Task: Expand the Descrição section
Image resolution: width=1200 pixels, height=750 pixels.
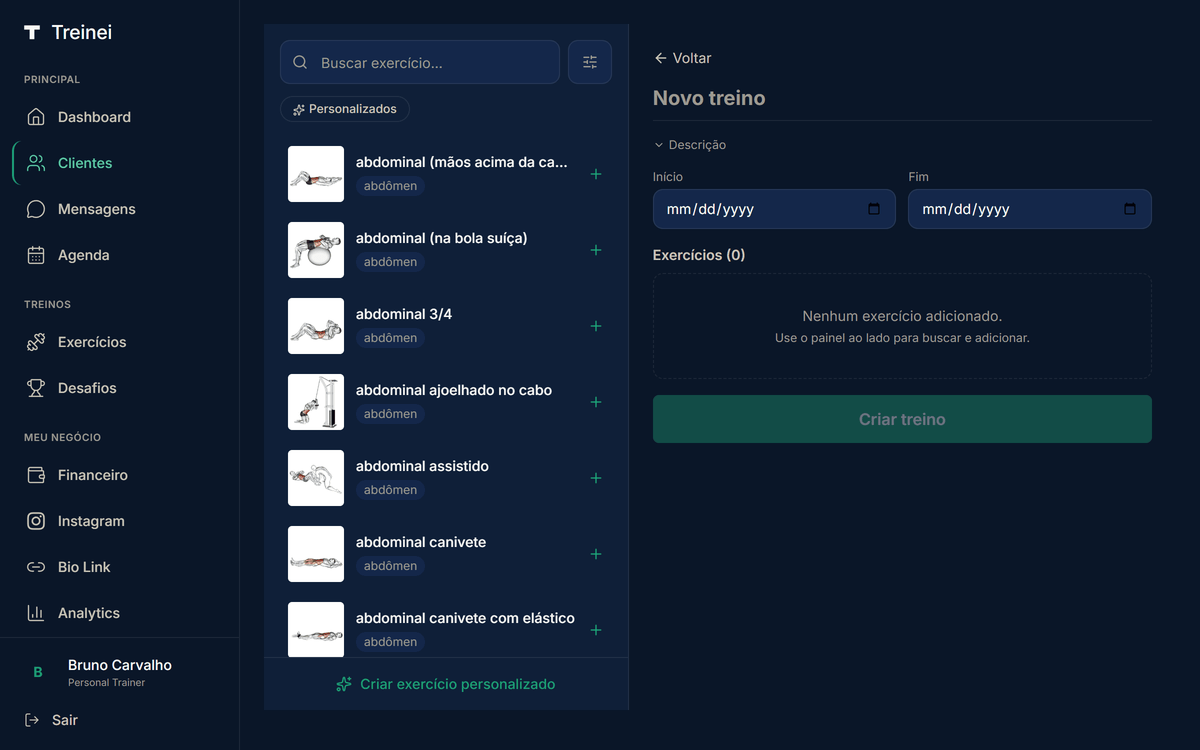Action: [690, 145]
